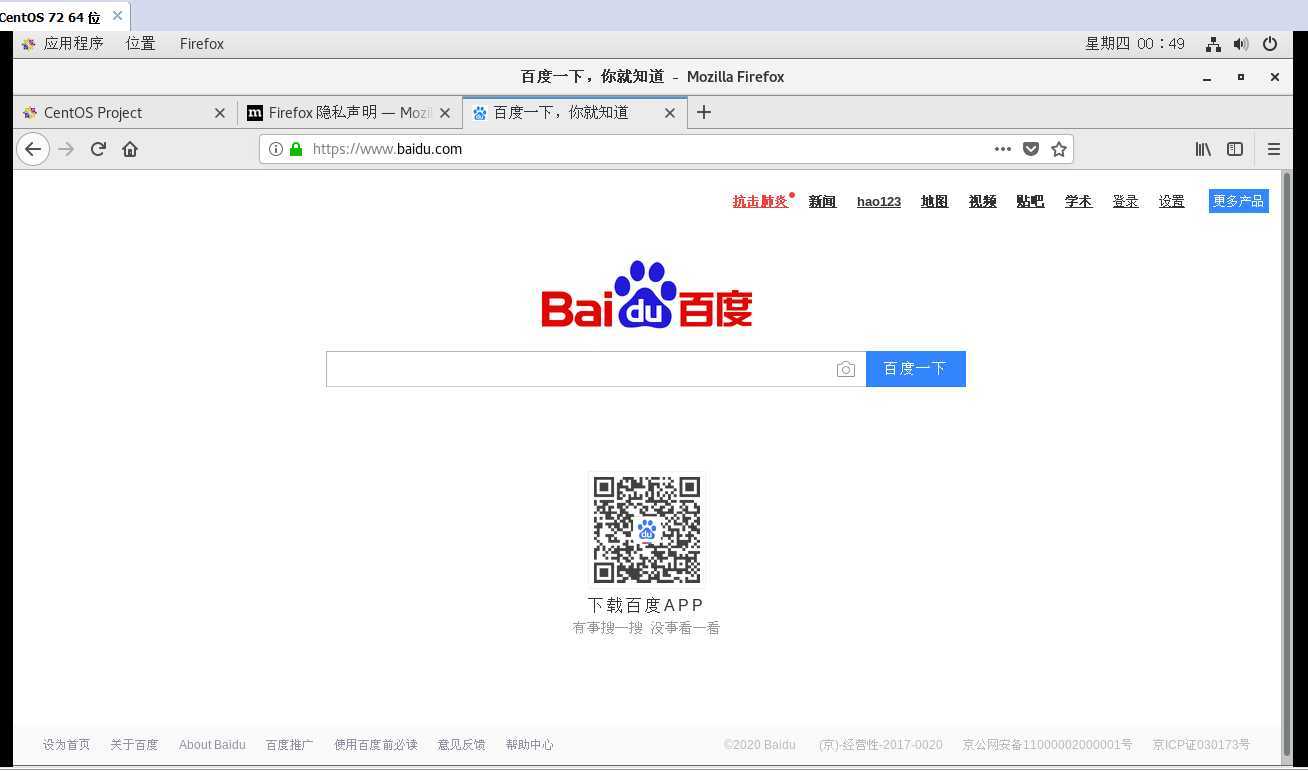Open page actions three-dots menu
This screenshot has height=771, width=1308.
tap(1002, 149)
